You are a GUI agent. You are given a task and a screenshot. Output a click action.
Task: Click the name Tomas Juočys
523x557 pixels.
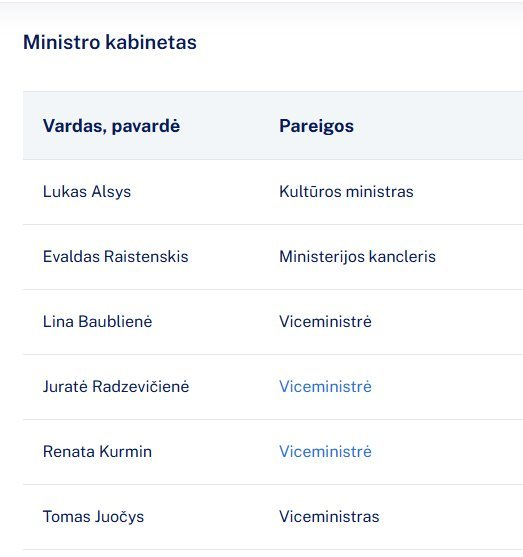[x=93, y=517]
